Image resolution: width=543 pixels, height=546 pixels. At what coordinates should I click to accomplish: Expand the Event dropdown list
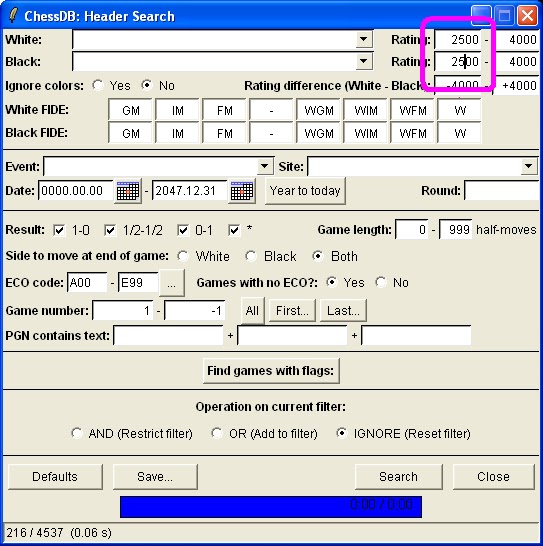pos(265,166)
